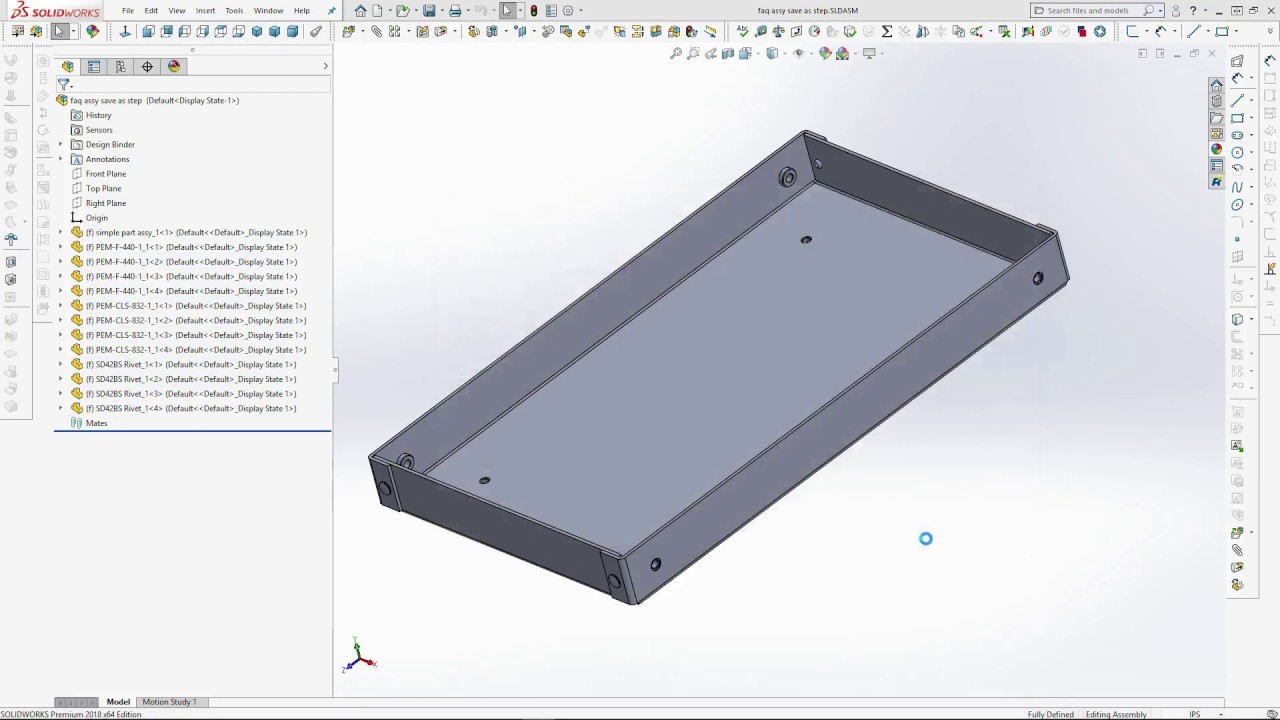
Task: Expand the Annotations folder
Action: [60, 159]
